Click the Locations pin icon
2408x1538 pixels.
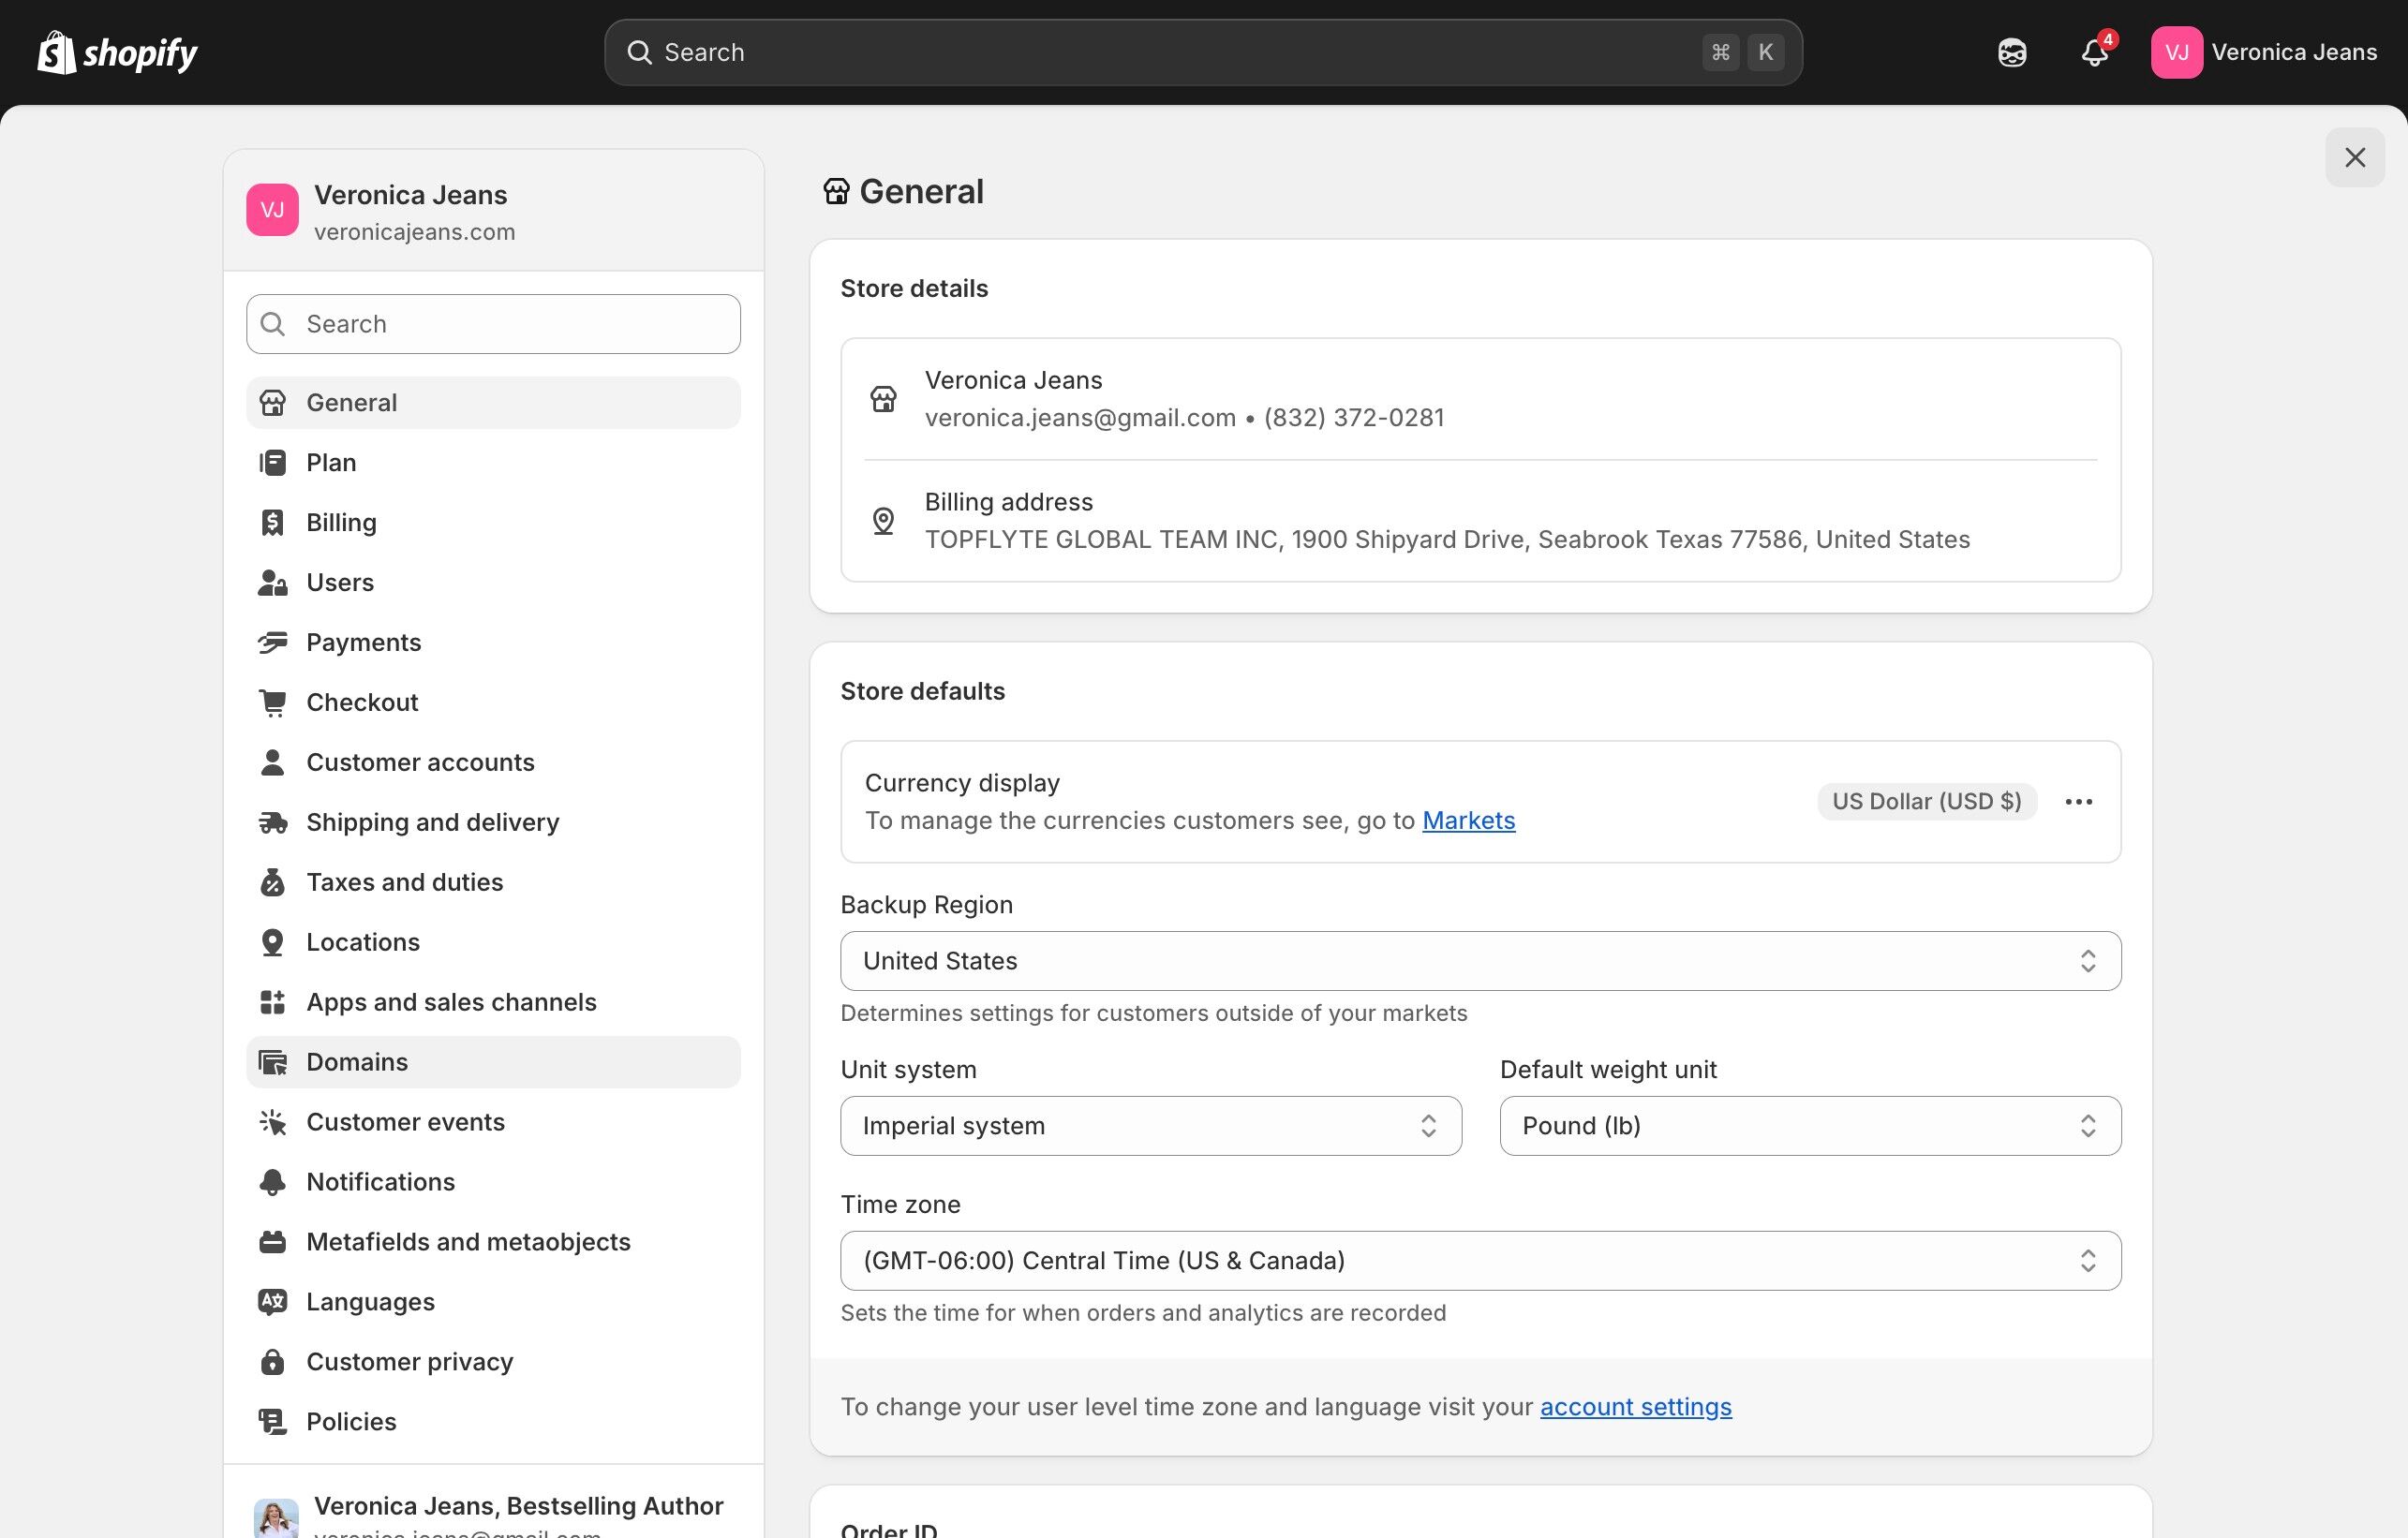tap(272, 942)
